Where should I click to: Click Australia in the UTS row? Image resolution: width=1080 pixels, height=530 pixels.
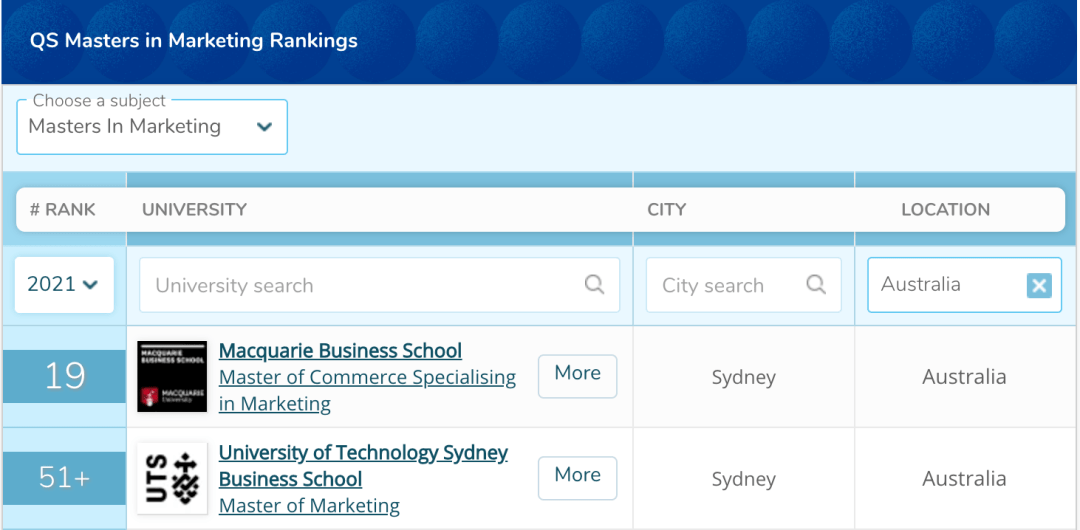pyautogui.click(x=964, y=479)
